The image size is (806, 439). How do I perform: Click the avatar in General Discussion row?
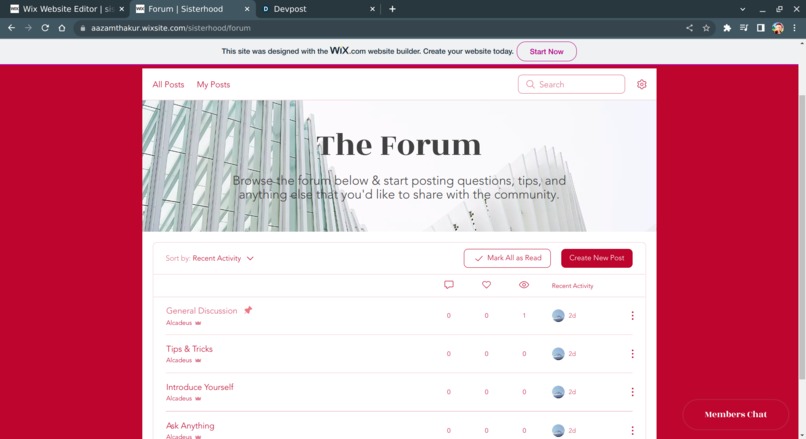click(558, 316)
